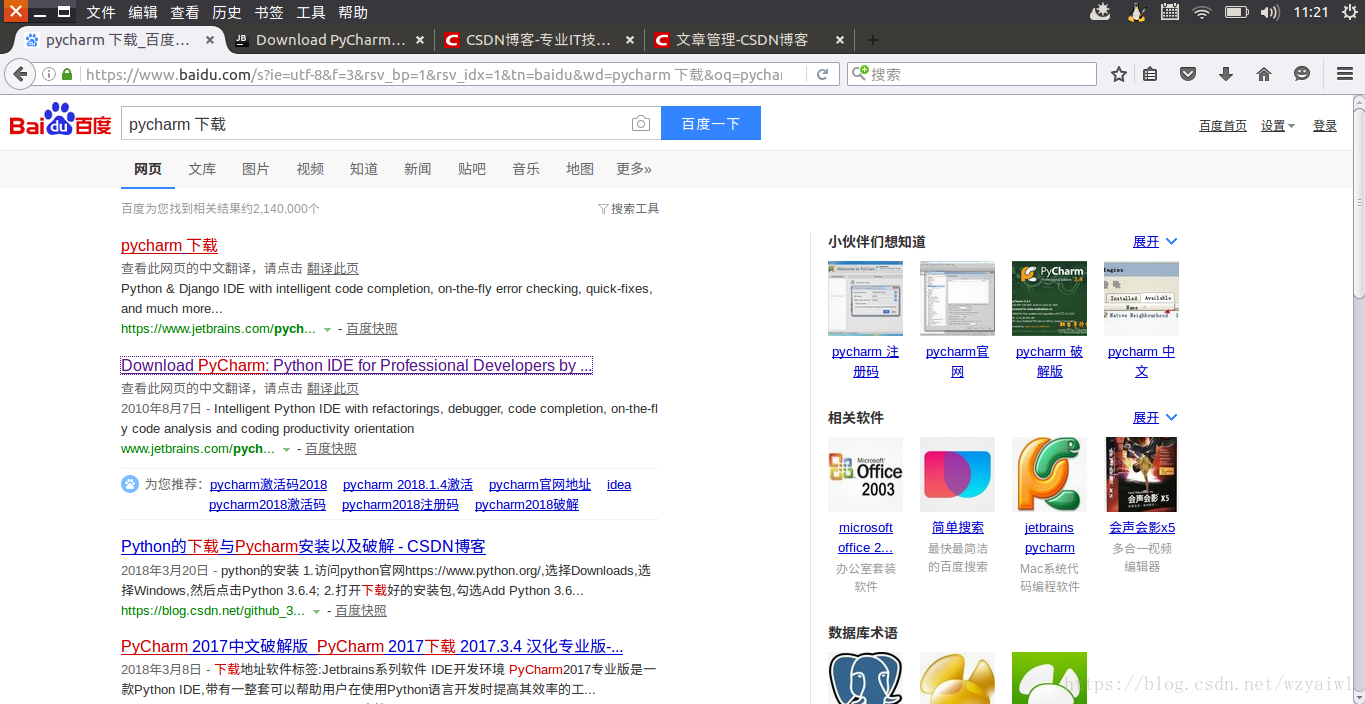Click 翻译此页 under Download PyCharm result
Viewport: 1365px width, 704px height.
333,389
